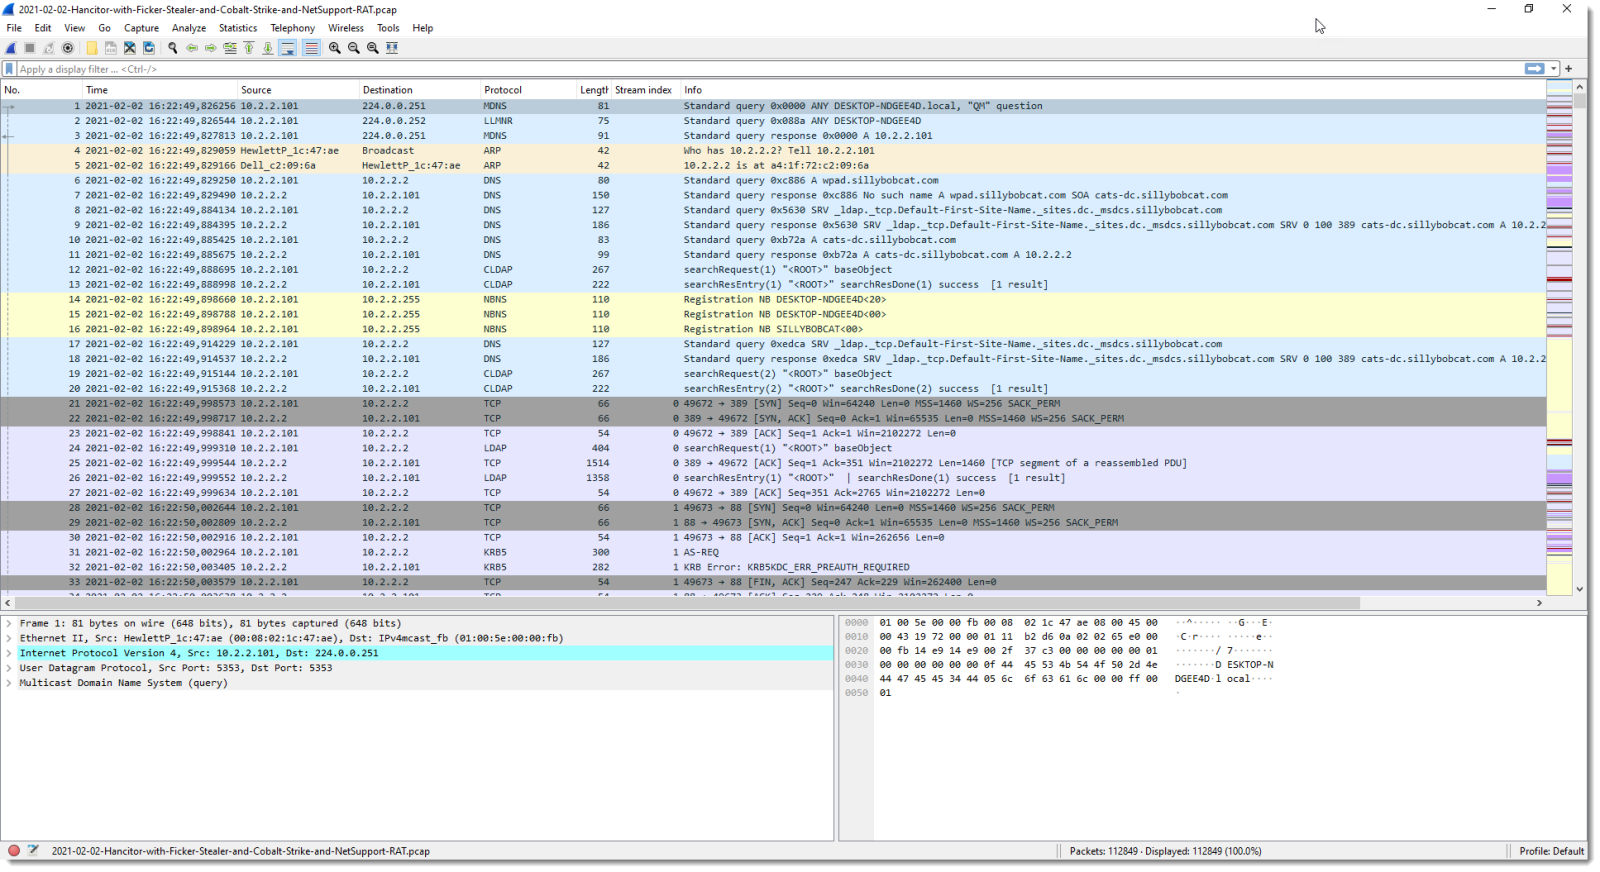
Task: Save this capture file icon
Action: [x=111, y=48]
